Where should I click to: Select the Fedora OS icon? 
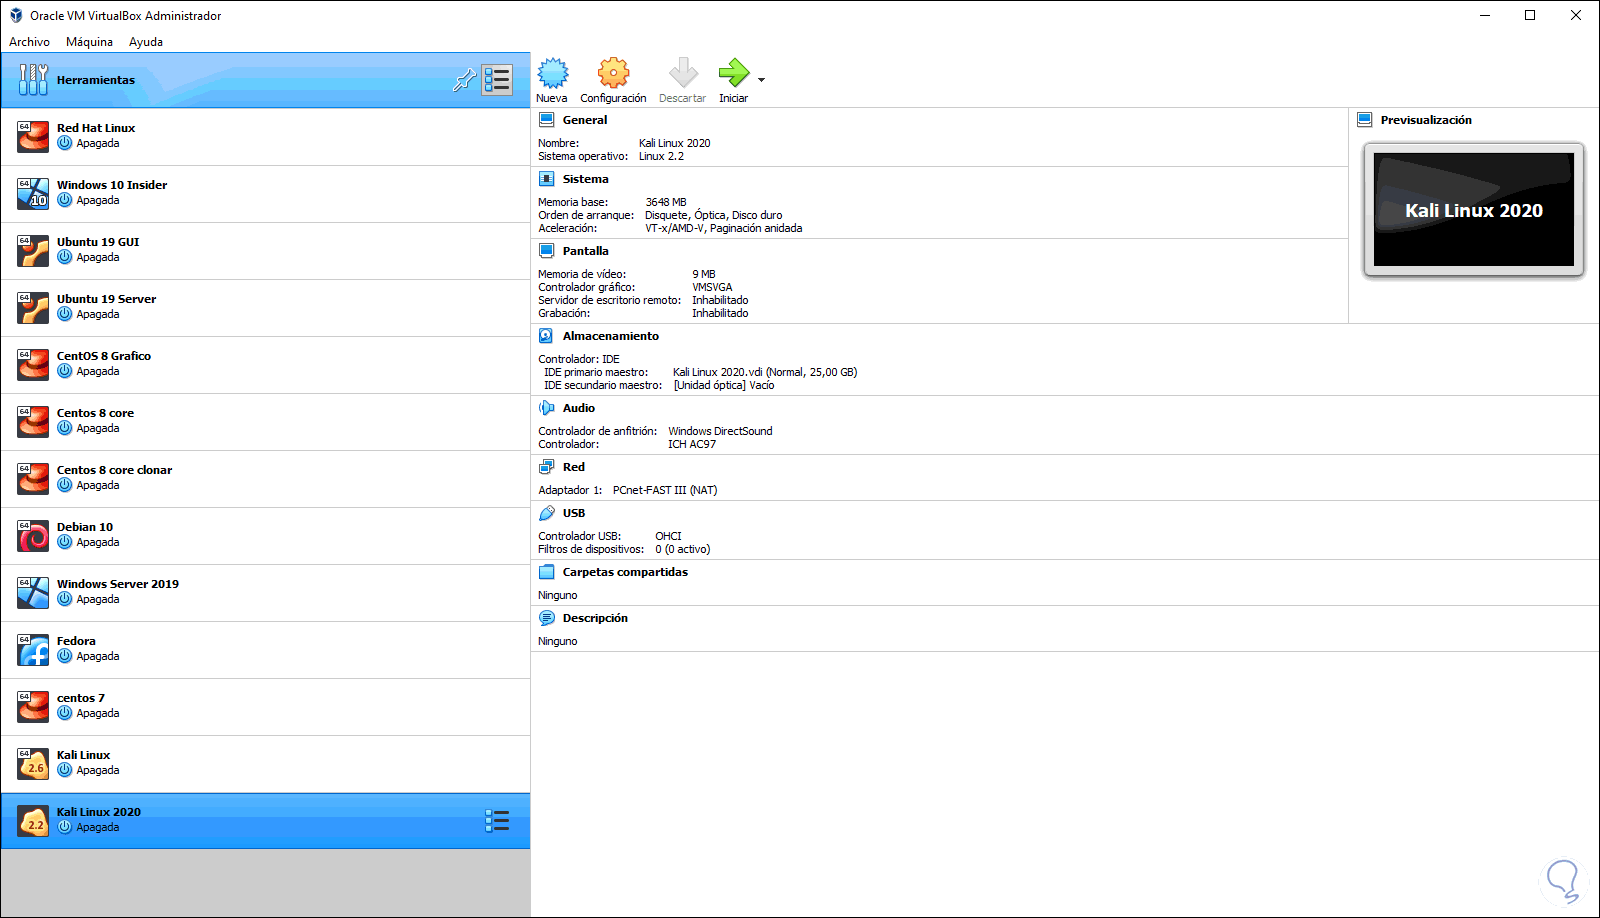(x=33, y=649)
